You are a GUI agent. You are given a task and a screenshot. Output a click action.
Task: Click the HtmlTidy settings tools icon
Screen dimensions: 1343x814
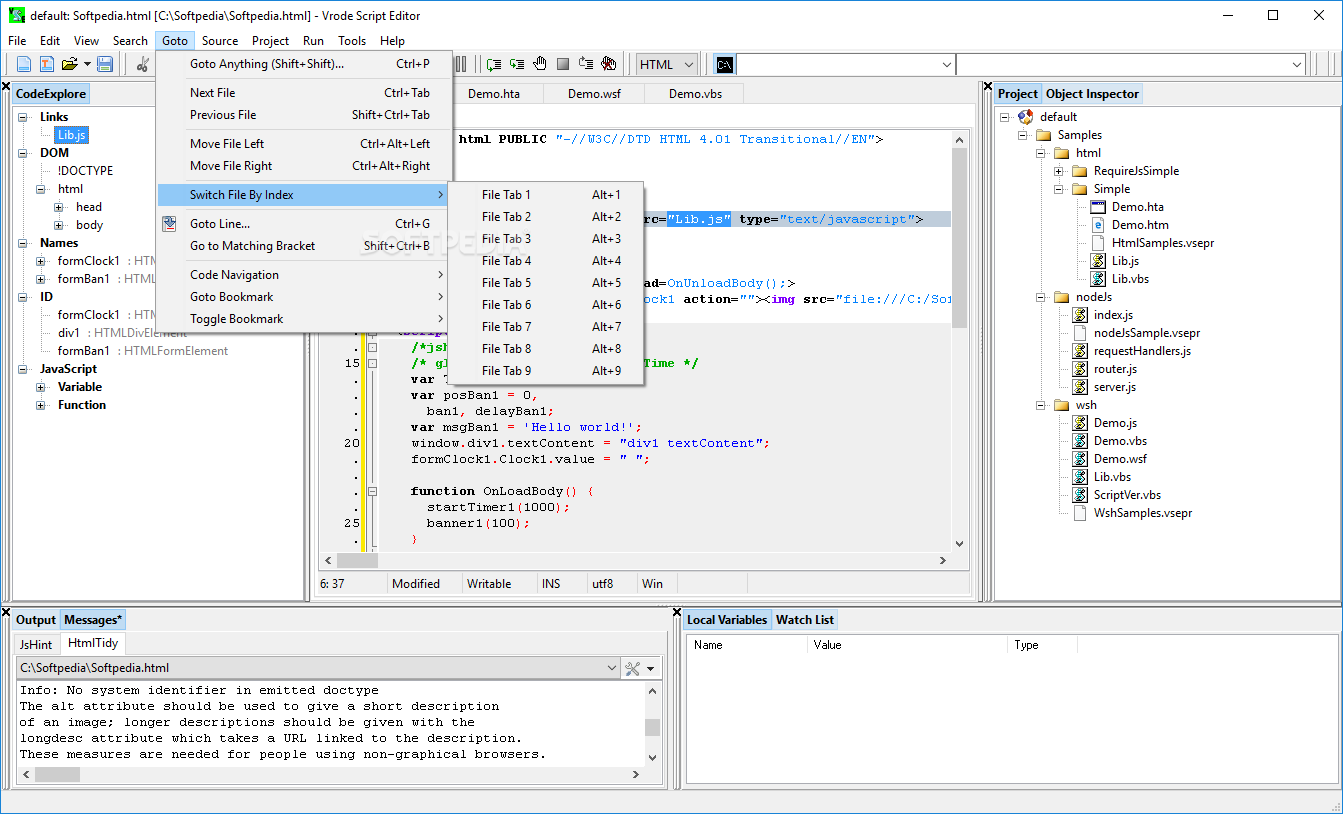pyautogui.click(x=632, y=668)
